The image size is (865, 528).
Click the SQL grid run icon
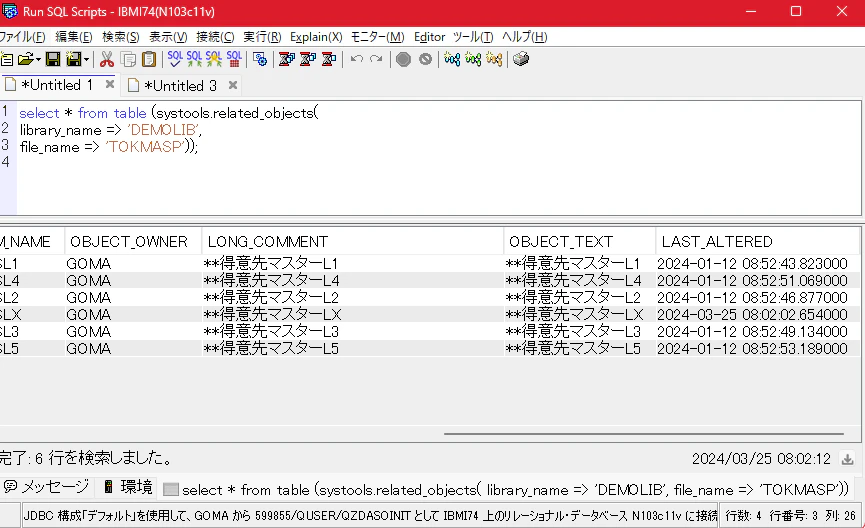(x=234, y=59)
